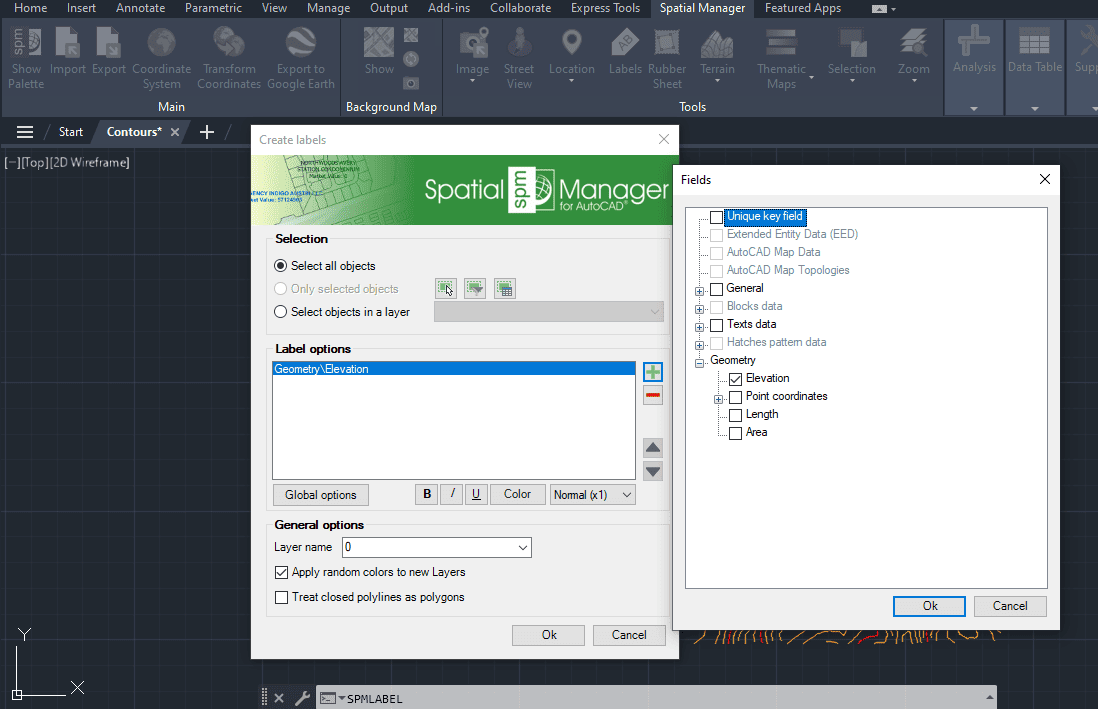Check the Area field checkbox
This screenshot has height=709, width=1098.
tap(735, 434)
